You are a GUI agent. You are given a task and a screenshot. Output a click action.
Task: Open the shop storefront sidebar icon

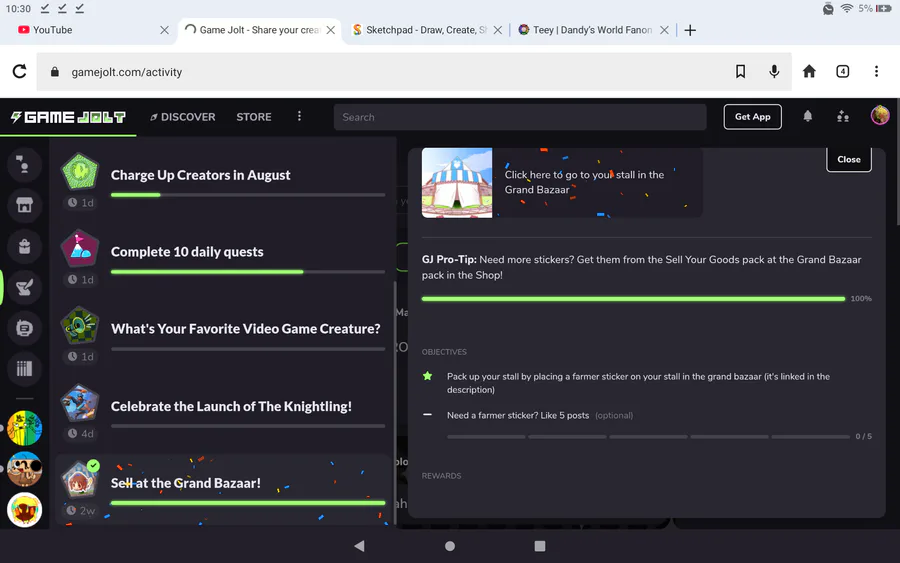tap(24, 205)
